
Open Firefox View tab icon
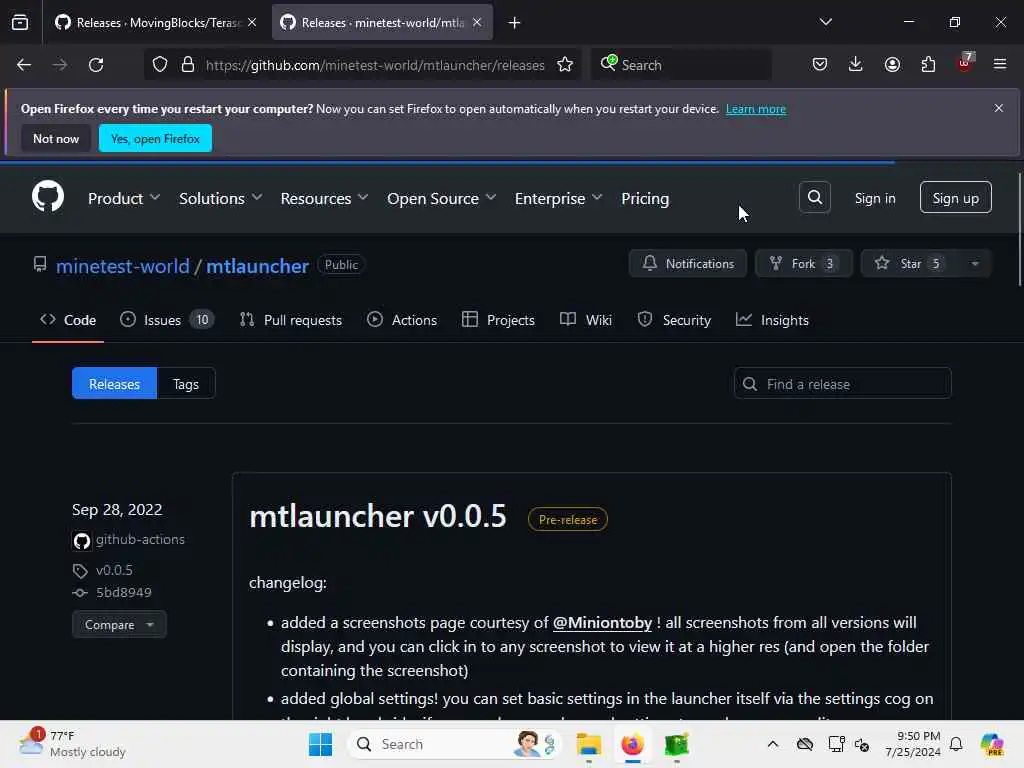(x=20, y=22)
